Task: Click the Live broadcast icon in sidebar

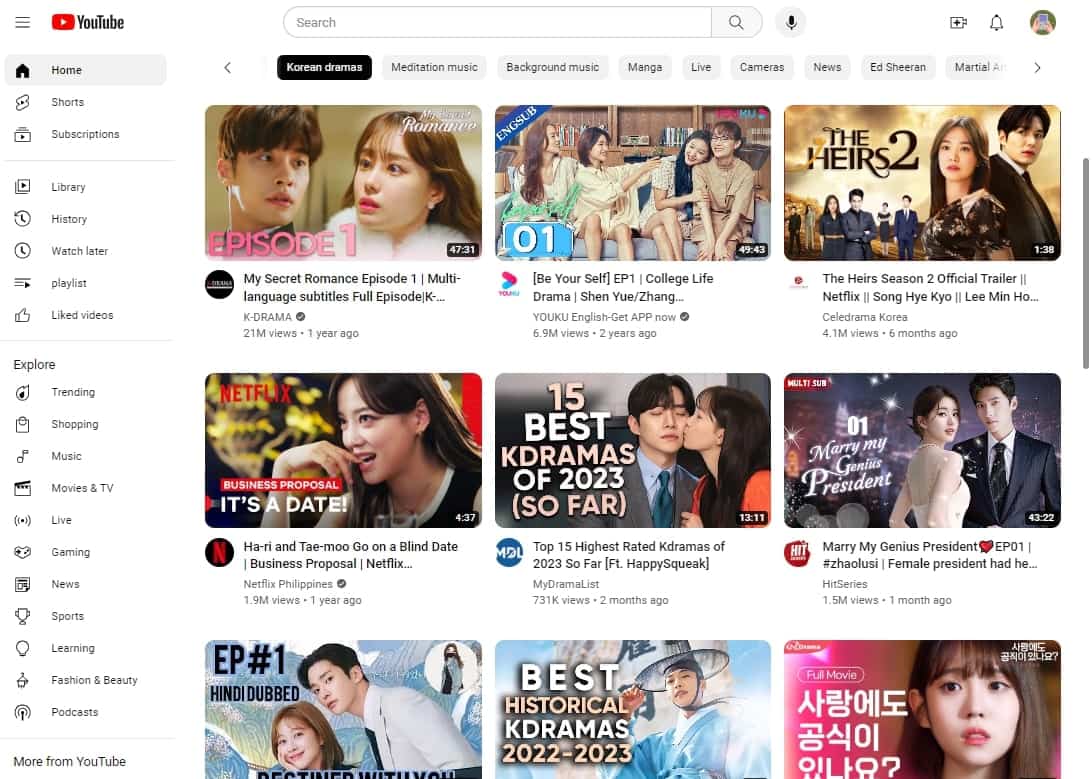Action: (x=22, y=521)
